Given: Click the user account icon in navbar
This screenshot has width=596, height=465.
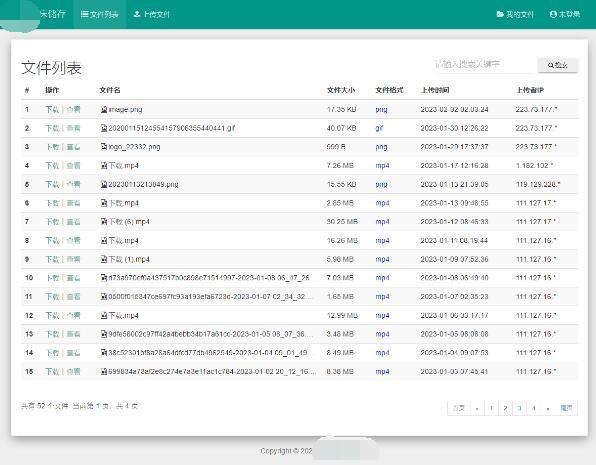Looking at the screenshot, I should tap(553, 14).
